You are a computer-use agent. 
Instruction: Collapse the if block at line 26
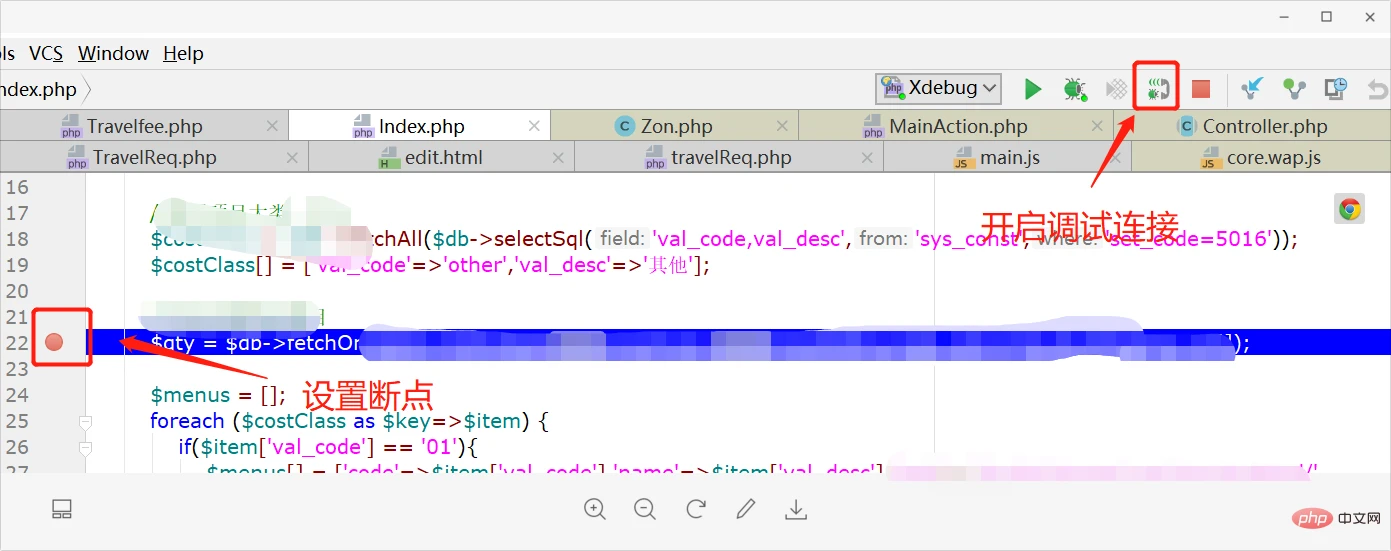[85, 448]
